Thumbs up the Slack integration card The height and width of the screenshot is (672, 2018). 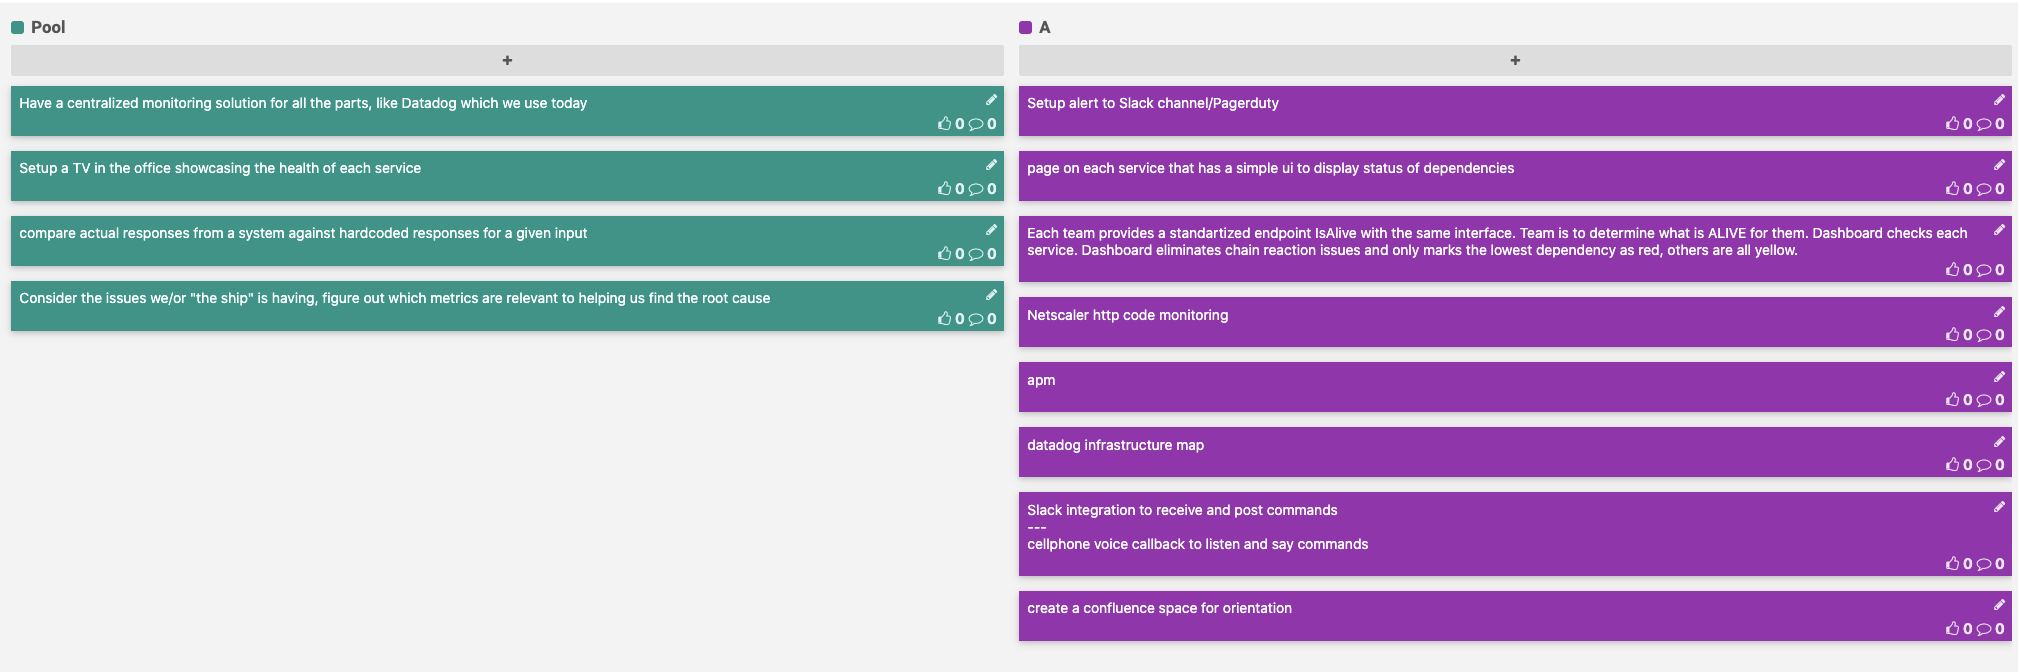pyautogui.click(x=1953, y=564)
